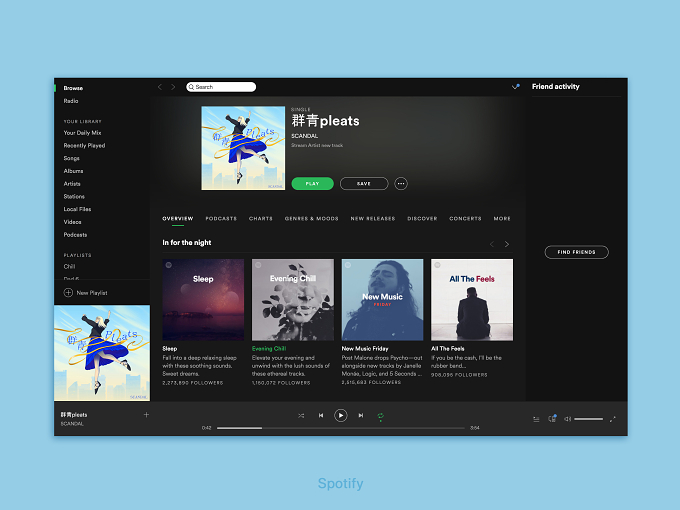
Task: Open Your Daily Mix
Action: pos(82,133)
